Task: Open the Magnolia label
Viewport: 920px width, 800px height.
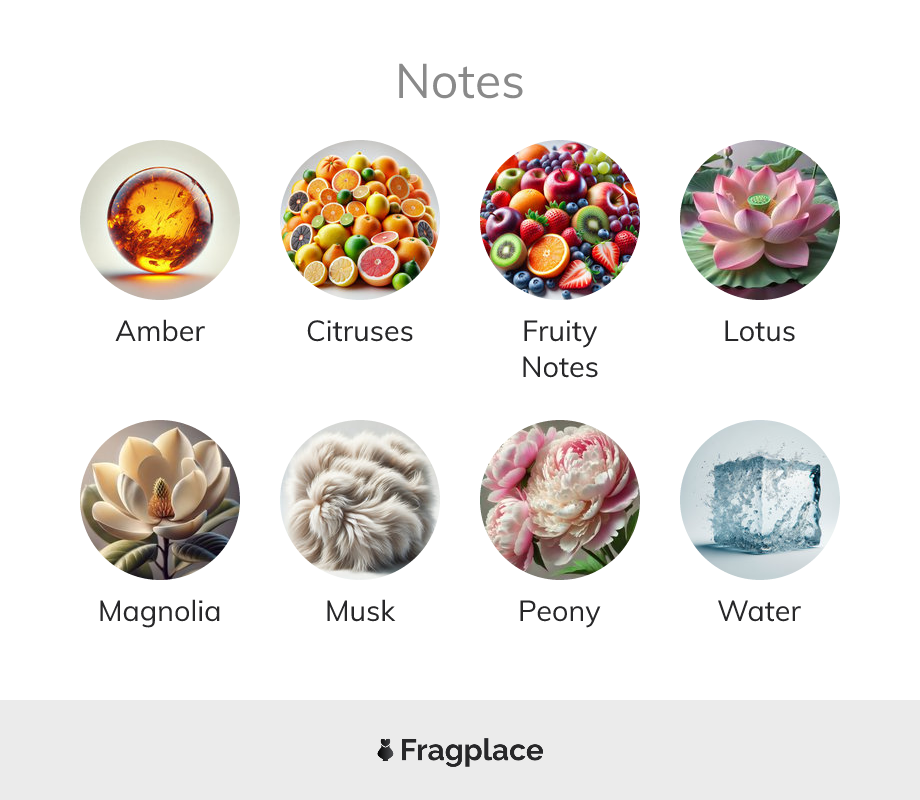Action: (x=160, y=612)
